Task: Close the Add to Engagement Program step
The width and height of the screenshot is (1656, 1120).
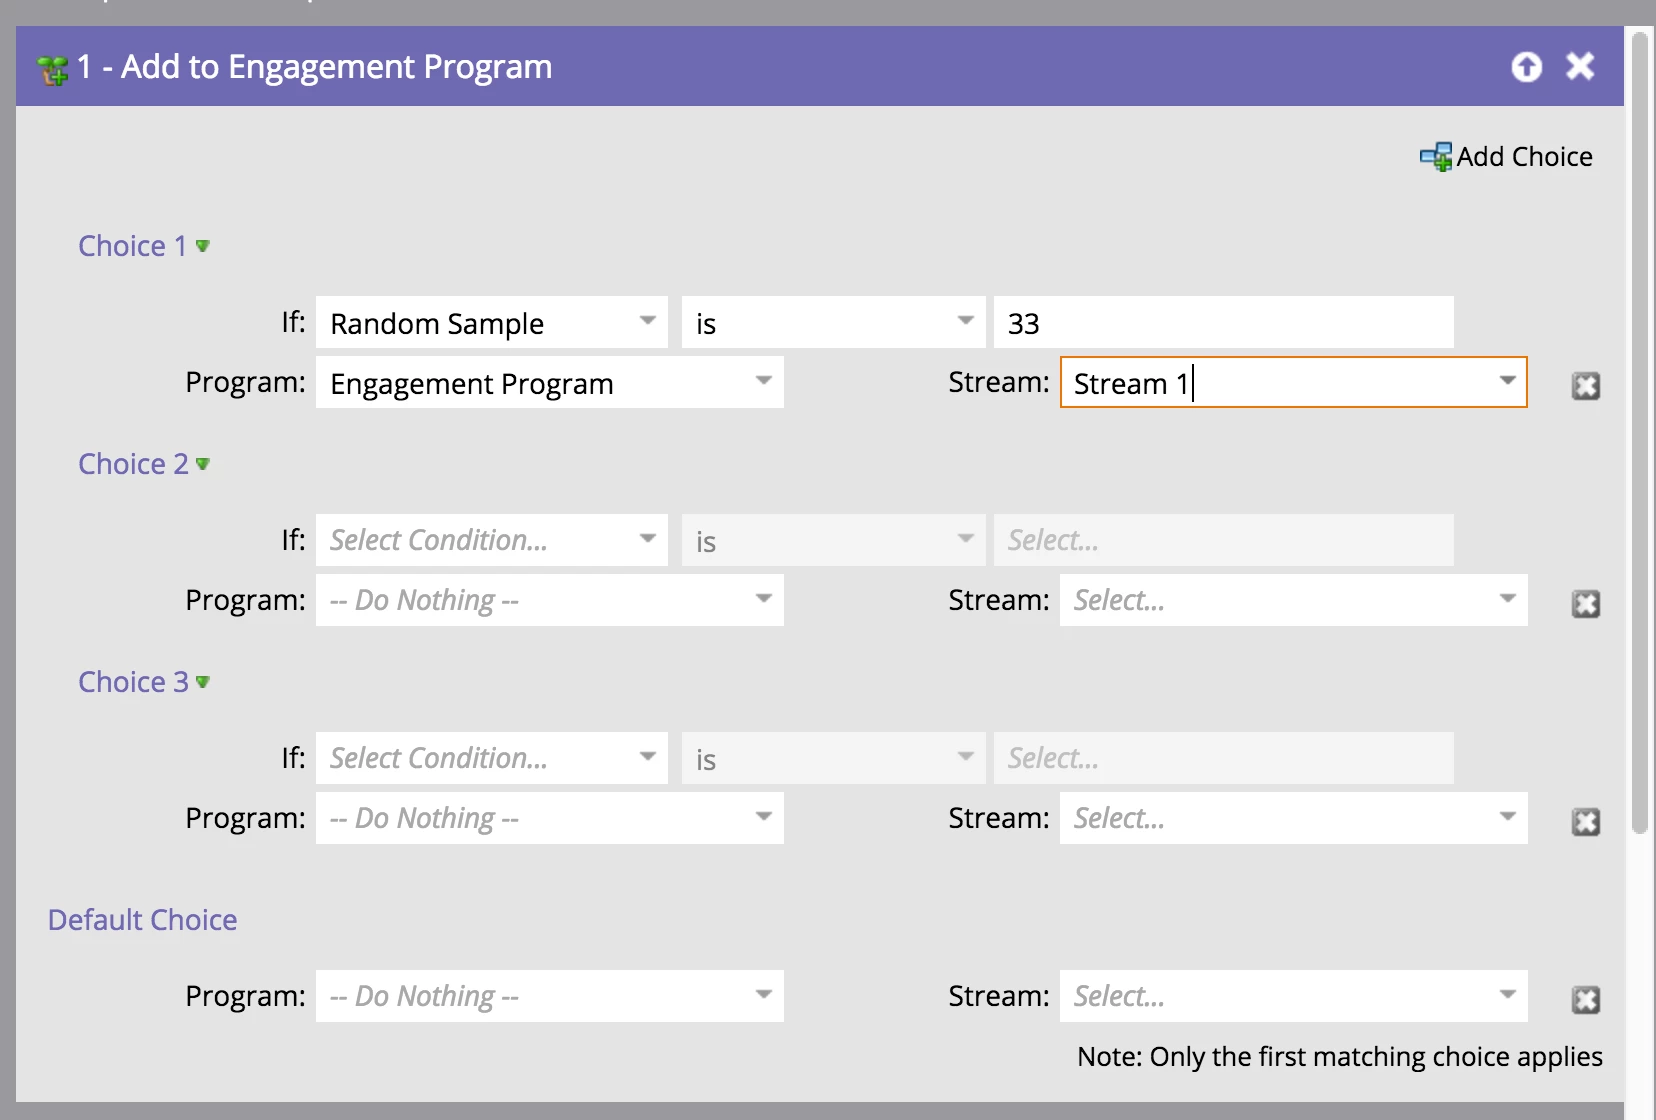Action: 1580,67
